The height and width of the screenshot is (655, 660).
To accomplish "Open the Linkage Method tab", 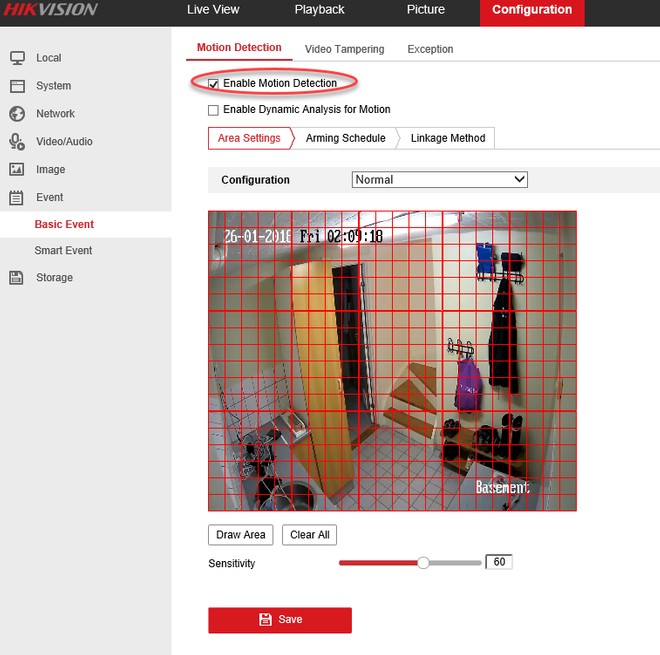I will [x=447, y=138].
